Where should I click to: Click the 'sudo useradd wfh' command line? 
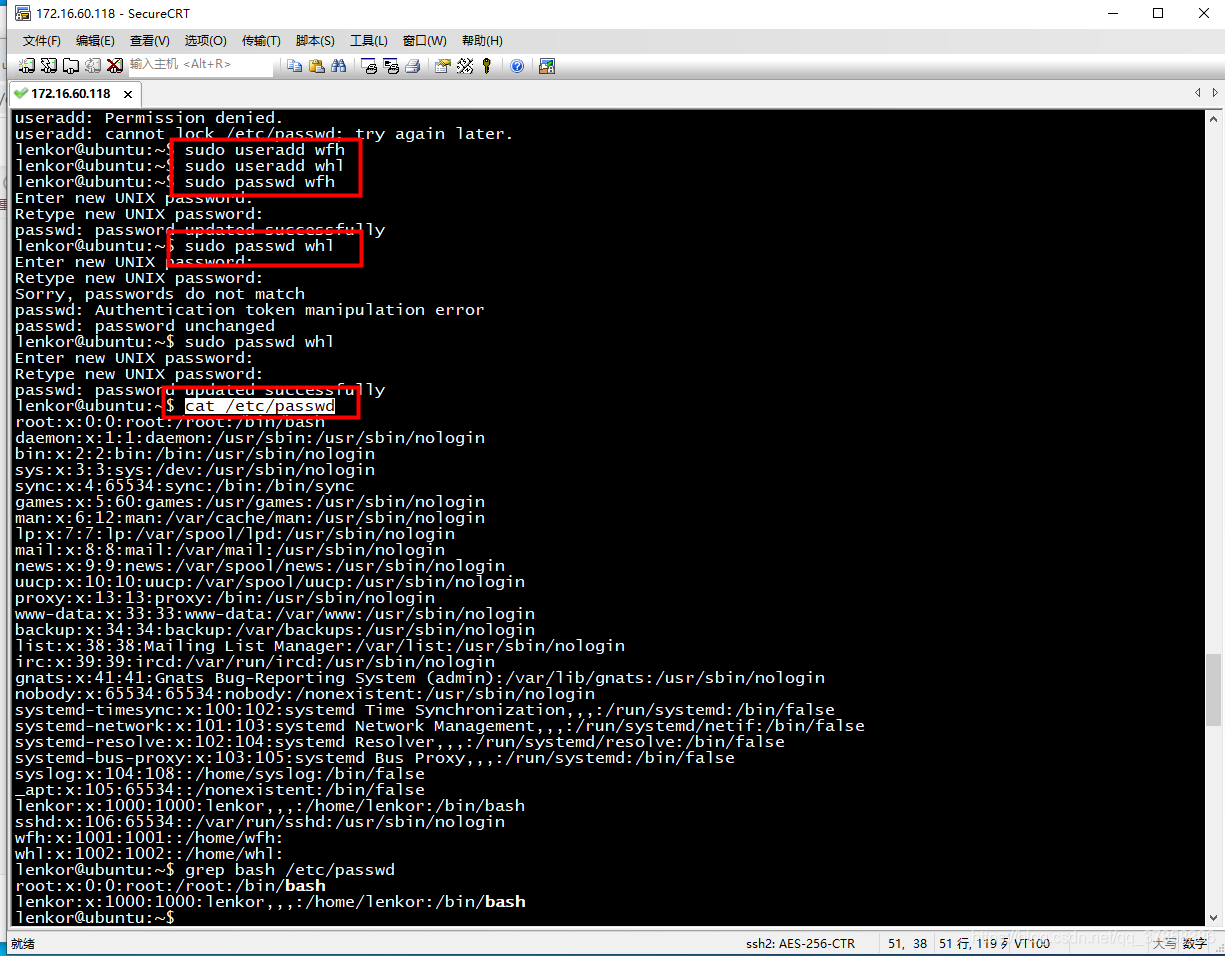[265, 150]
